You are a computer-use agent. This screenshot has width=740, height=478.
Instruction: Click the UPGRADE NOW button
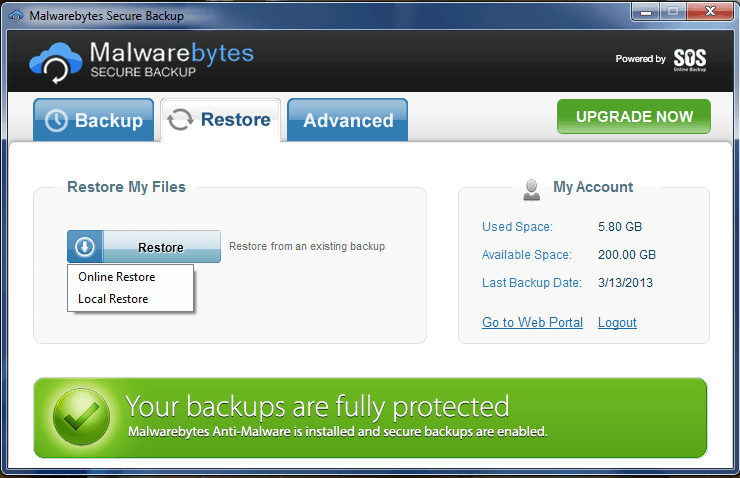point(634,117)
